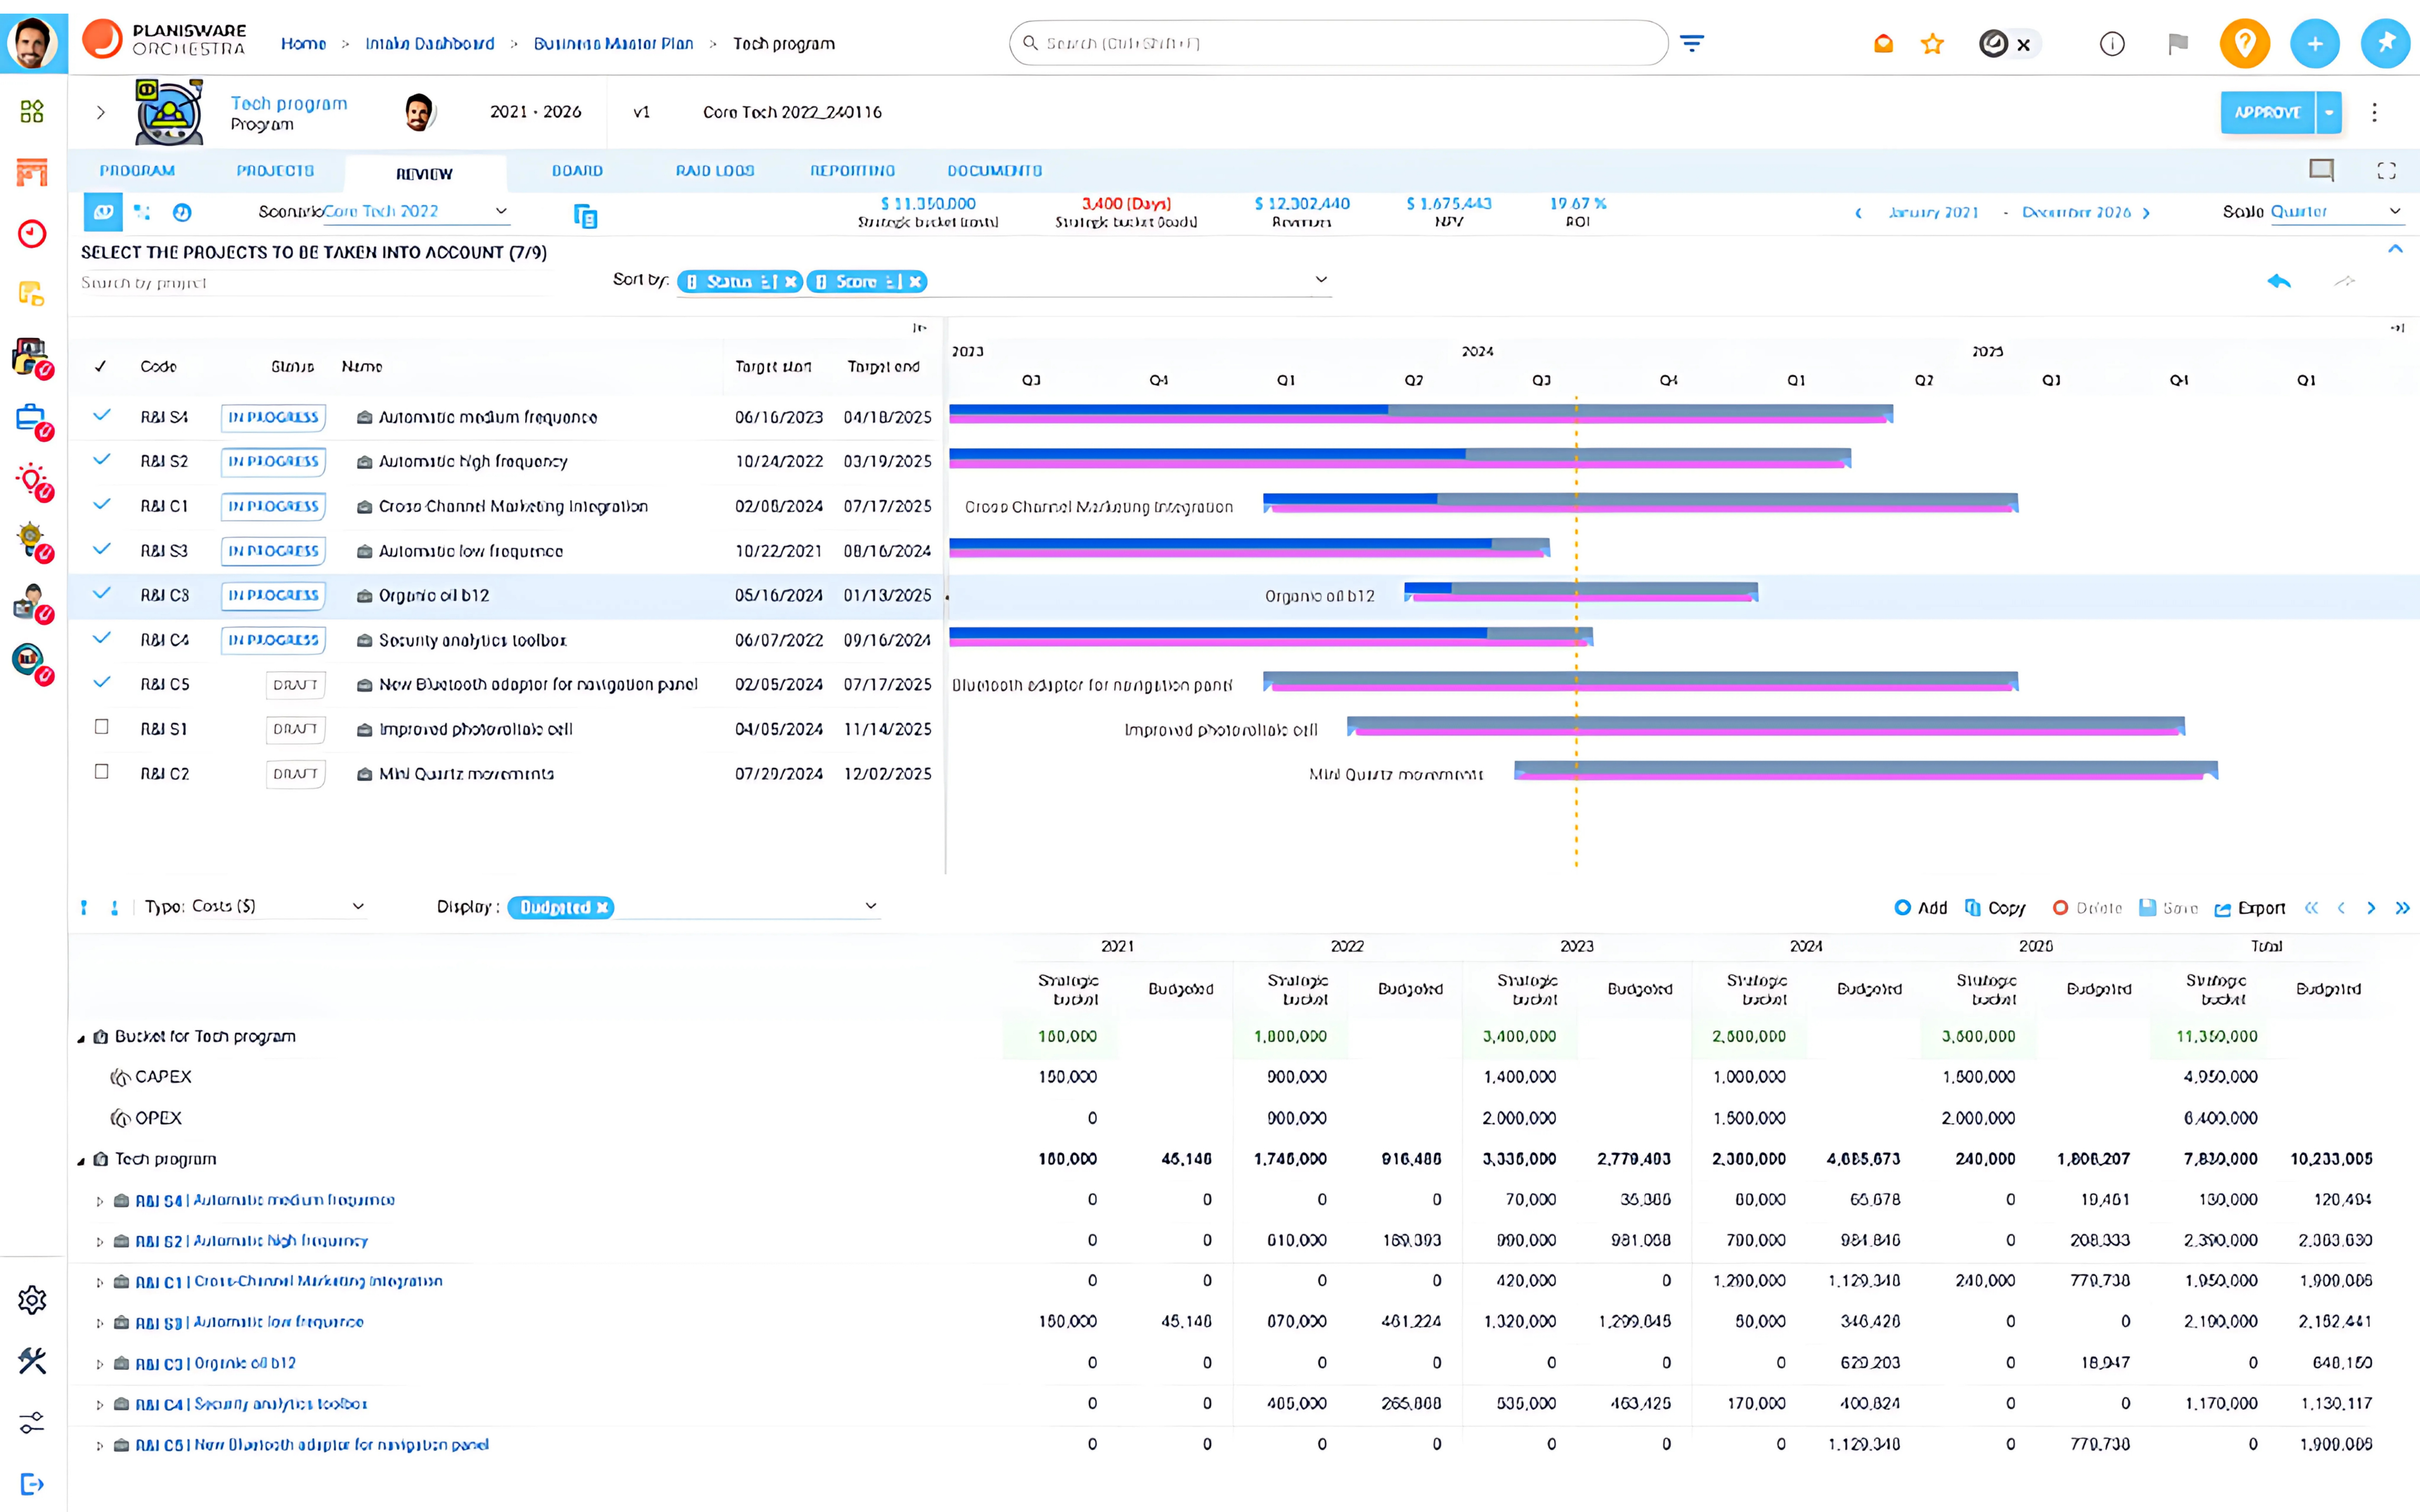Click the flag icon in top bar
The height and width of the screenshot is (1512, 2420).
2177,44
